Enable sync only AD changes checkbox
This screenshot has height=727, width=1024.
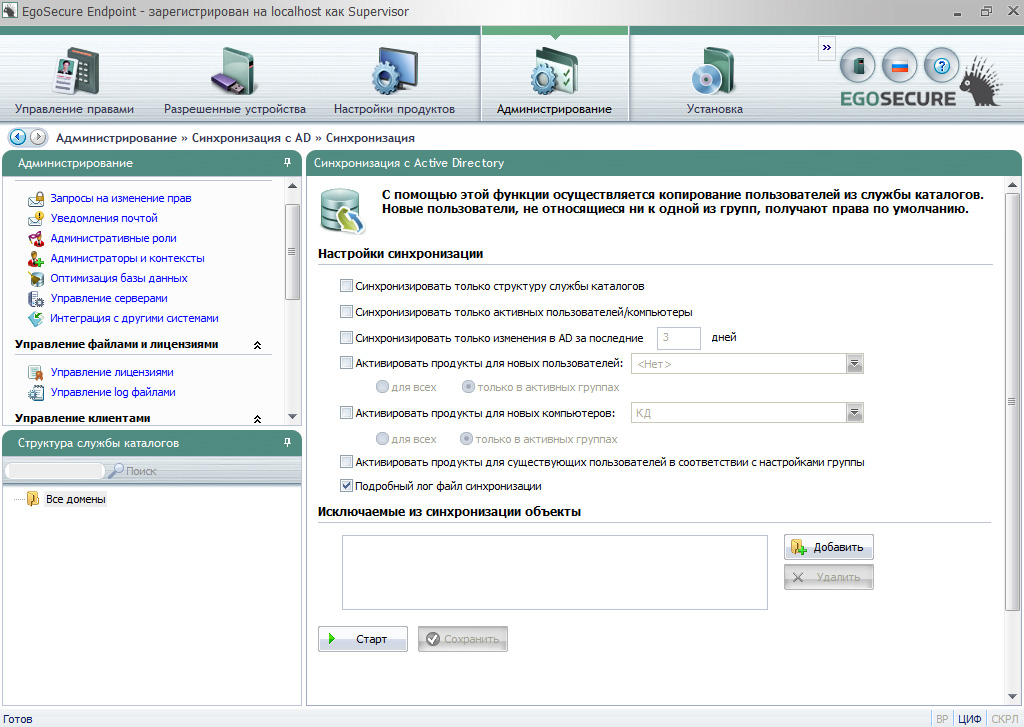pyautogui.click(x=346, y=338)
